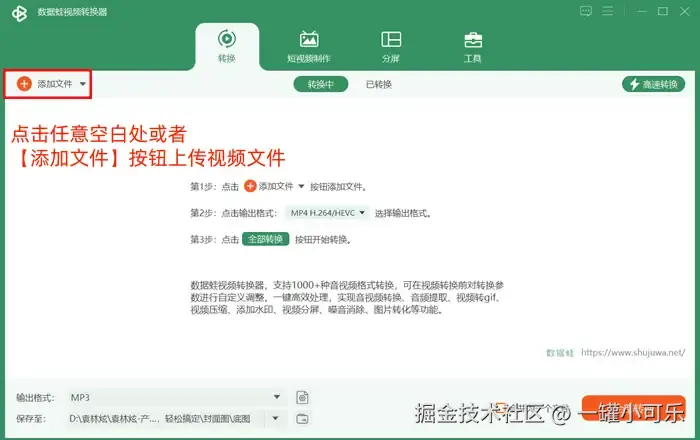The image size is (700, 440).
Task: Click the dropdown arrow of the MP3 format field
Action: [277, 397]
